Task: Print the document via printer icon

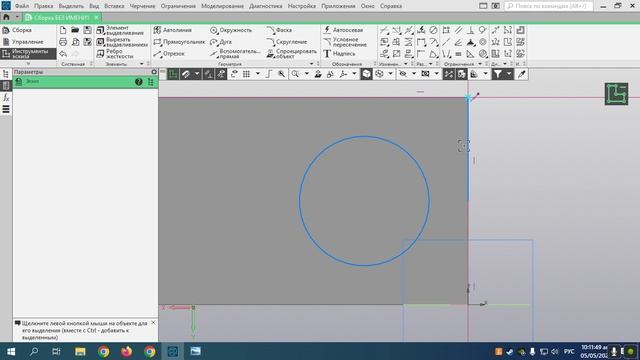Action: 63,42
